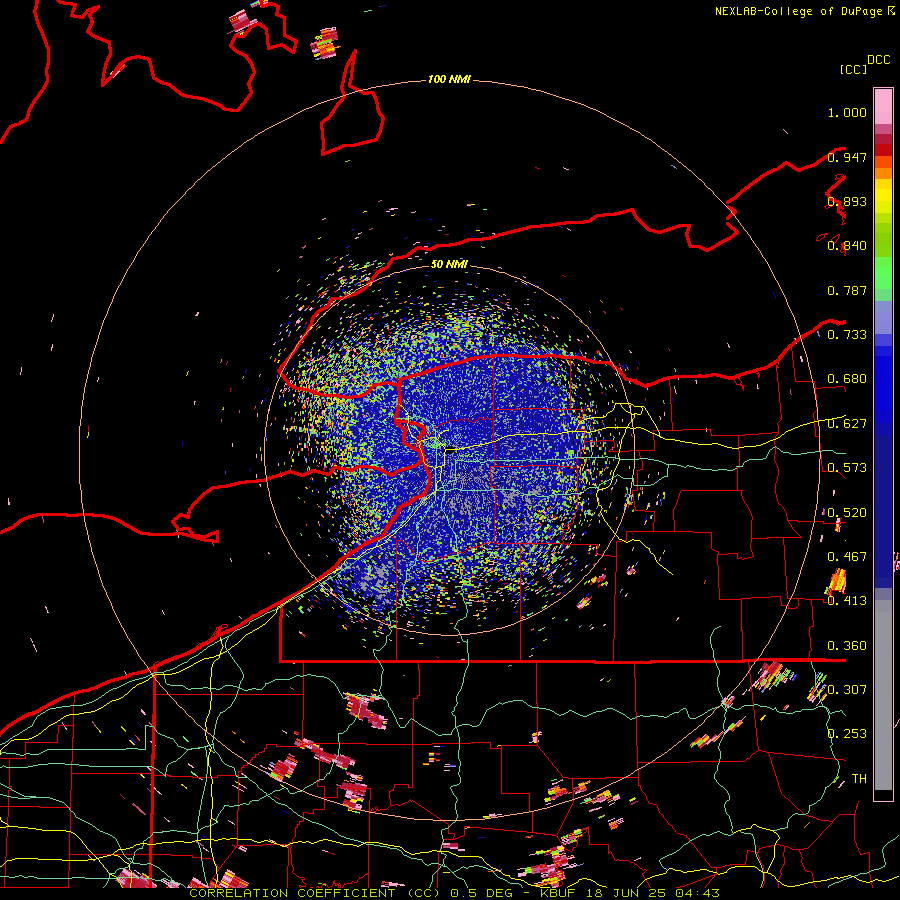Image resolution: width=900 pixels, height=900 pixels.
Task: Click the bright green segment of color scale
Action: [883, 273]
